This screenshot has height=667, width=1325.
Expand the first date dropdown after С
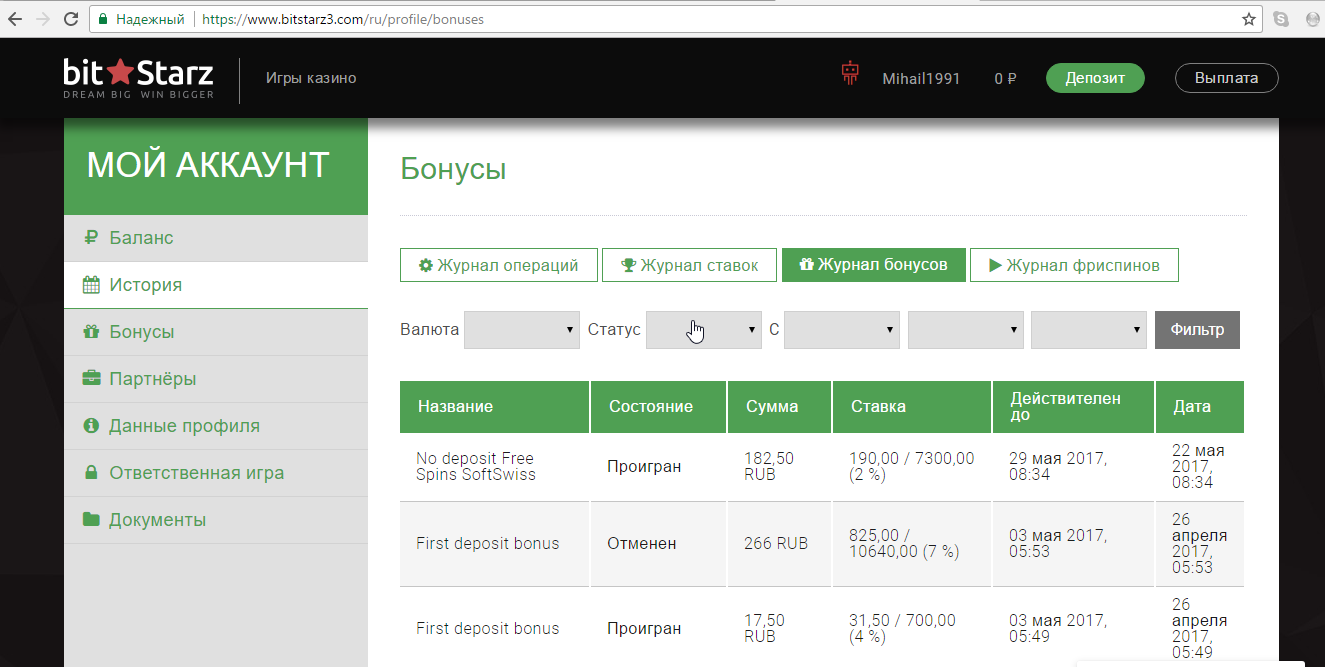click(841, 330)
